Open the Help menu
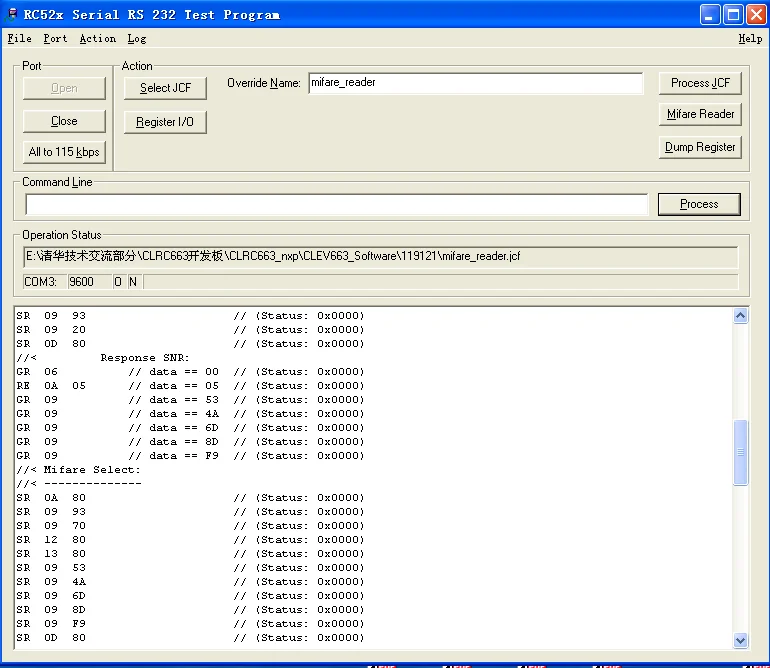This screenshot has height=668, width=770. (750, 38)
